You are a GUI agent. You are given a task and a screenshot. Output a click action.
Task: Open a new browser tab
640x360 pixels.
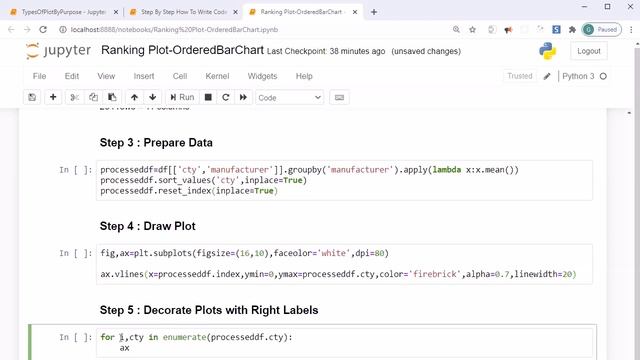point(373,12)
